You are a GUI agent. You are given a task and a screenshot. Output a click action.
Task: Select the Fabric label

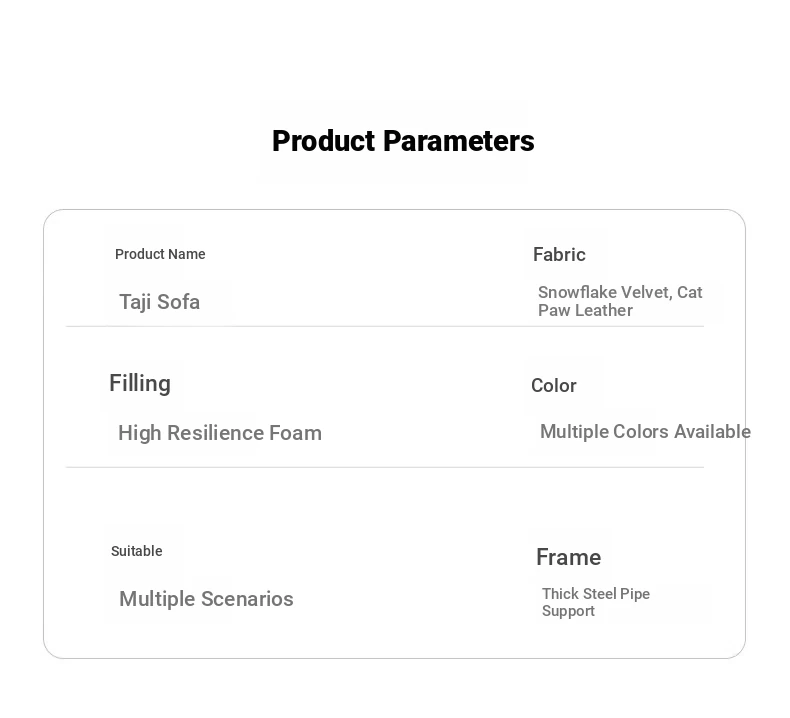559,254
